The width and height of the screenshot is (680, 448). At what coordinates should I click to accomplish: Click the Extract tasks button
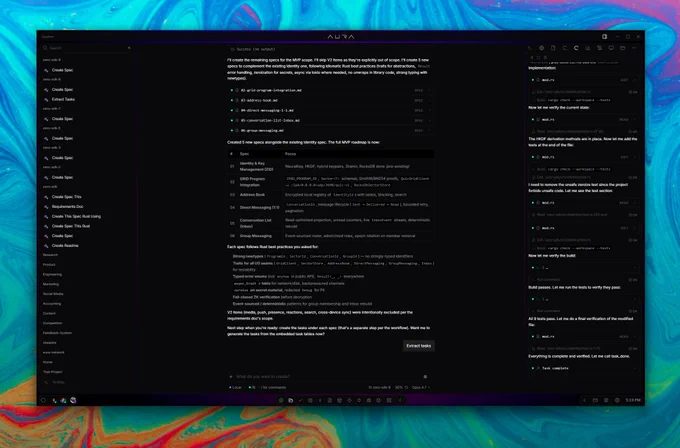[x=418, y=346]
